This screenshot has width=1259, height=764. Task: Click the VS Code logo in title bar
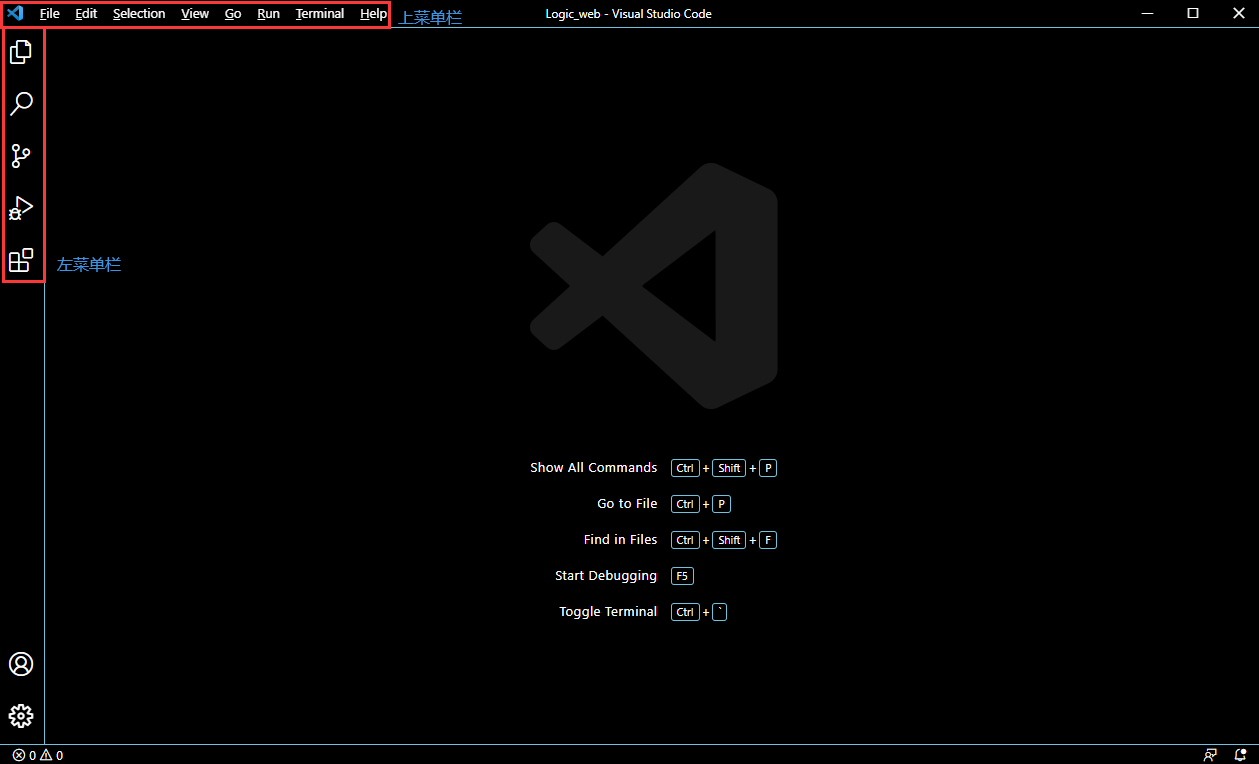coord(15,14)
